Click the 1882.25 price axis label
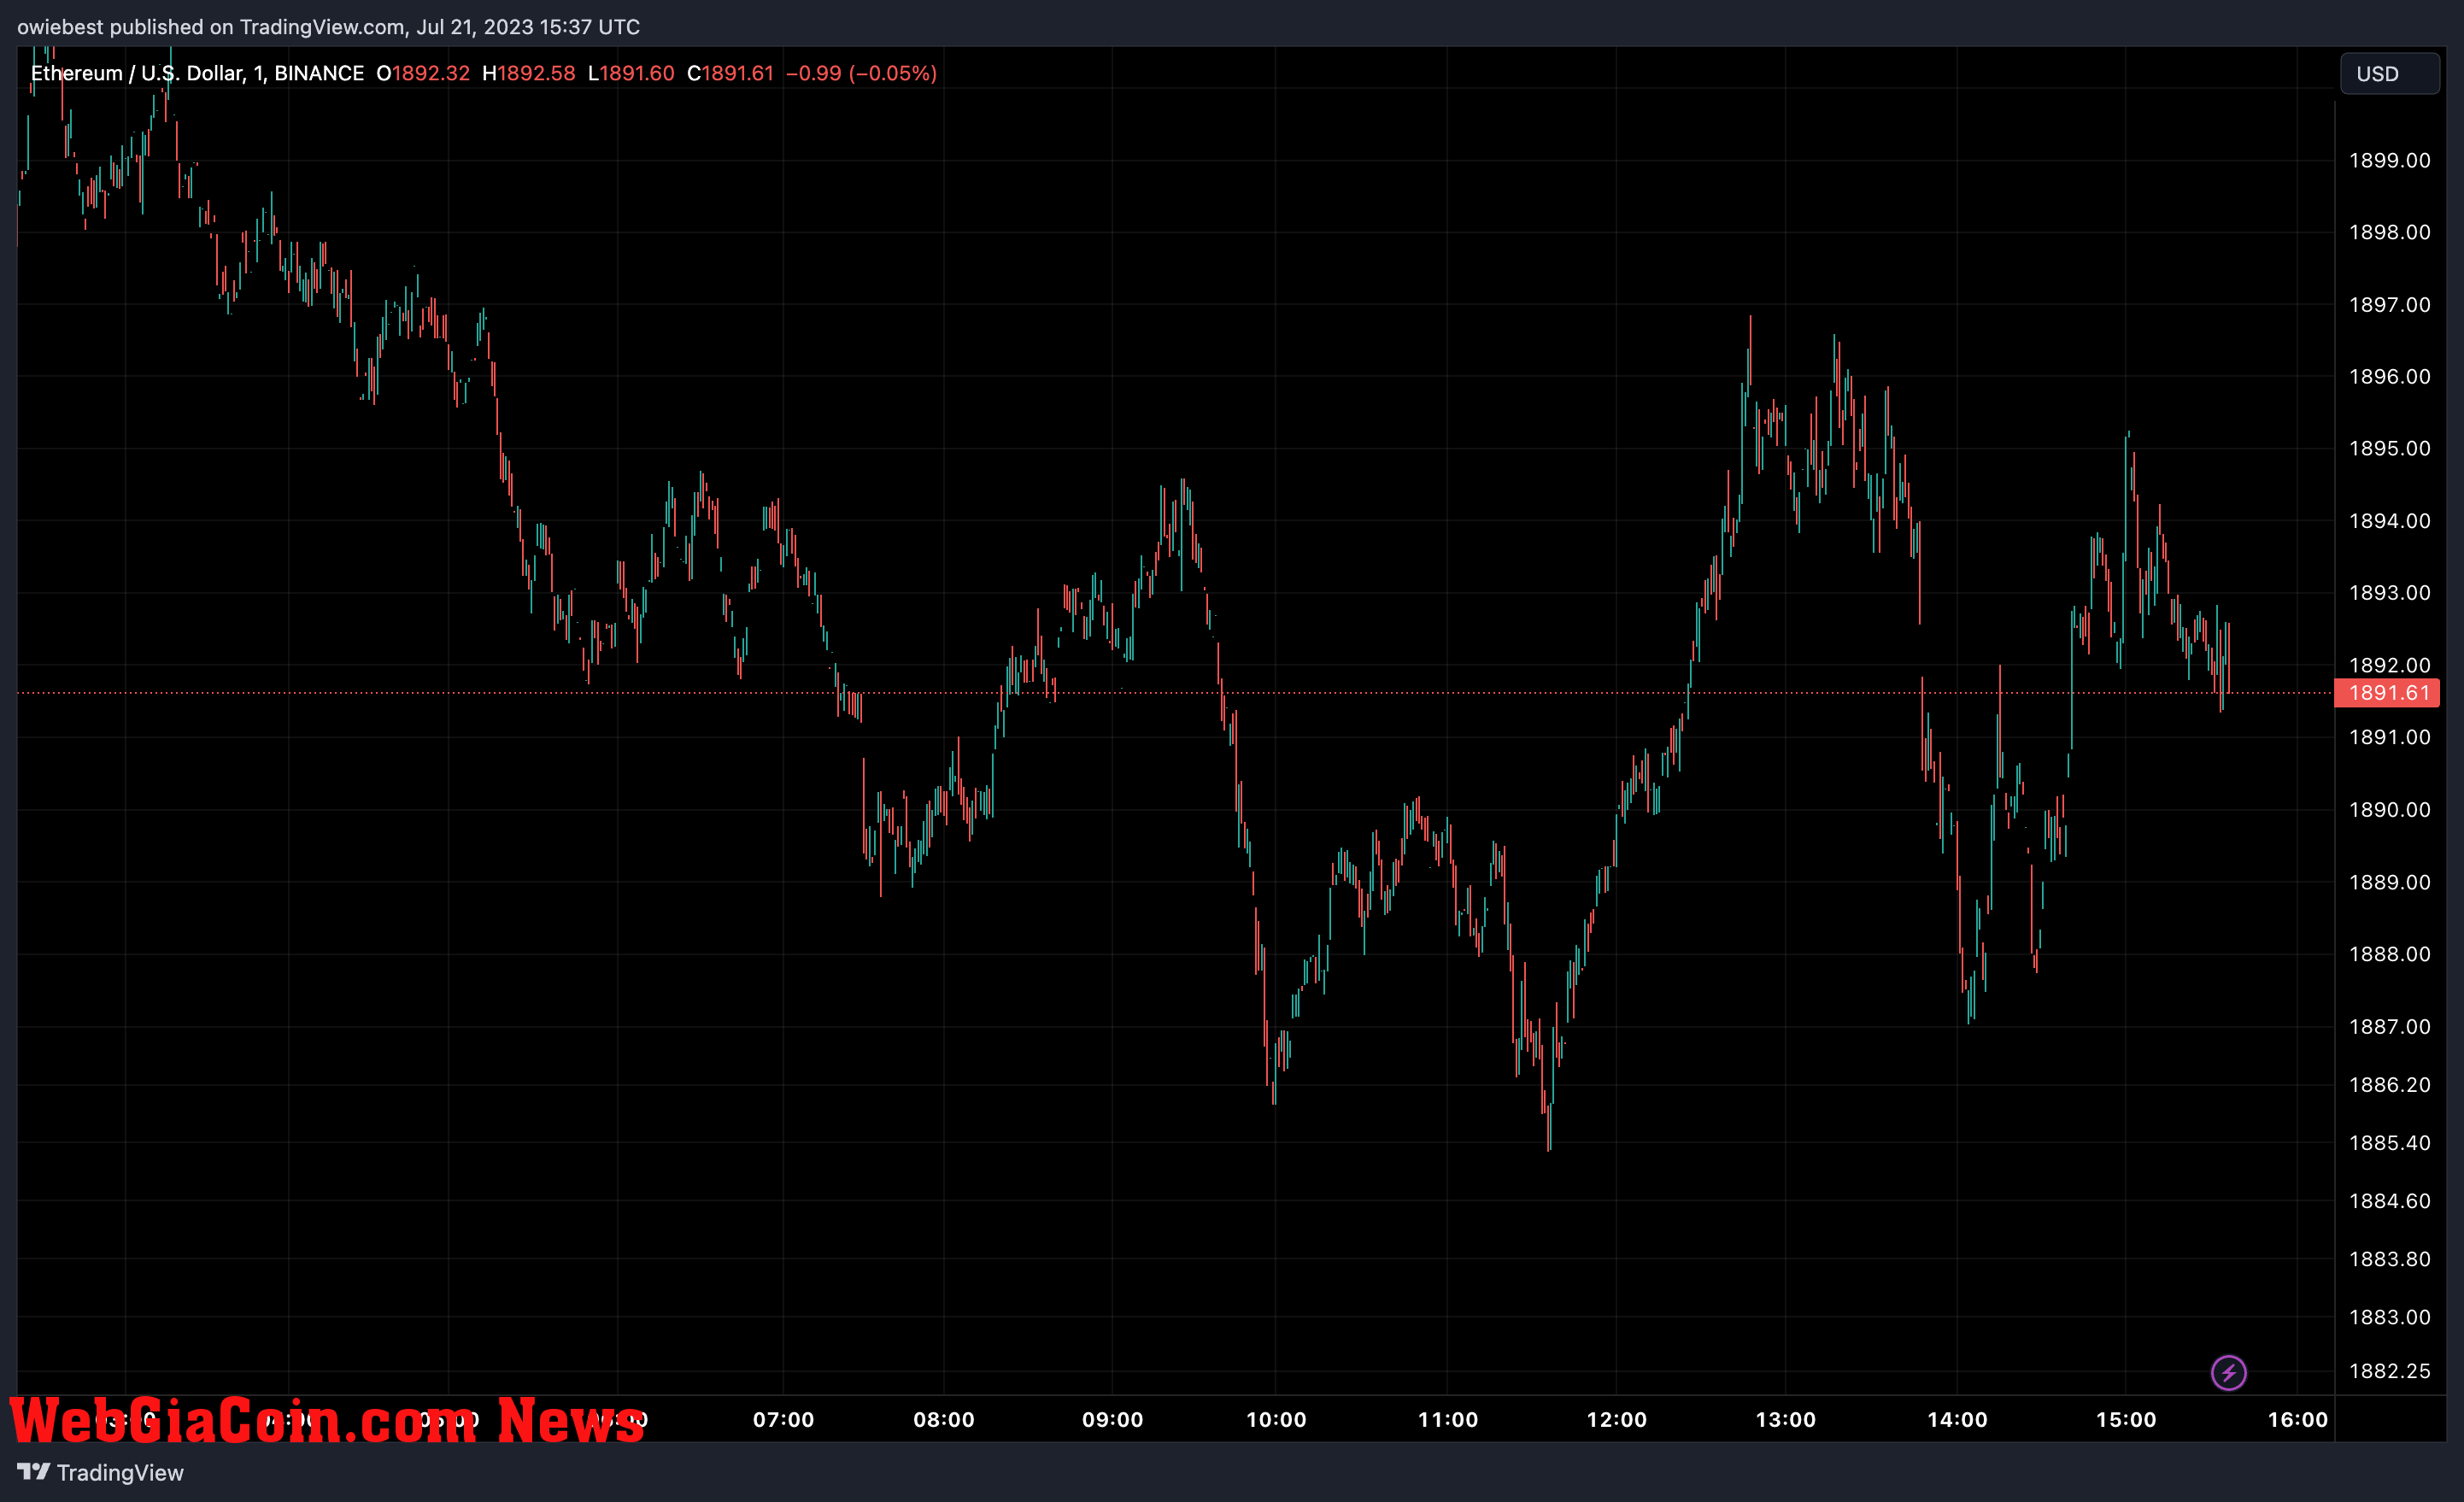2464x1502 pixels. [x=2389, y=1371]
